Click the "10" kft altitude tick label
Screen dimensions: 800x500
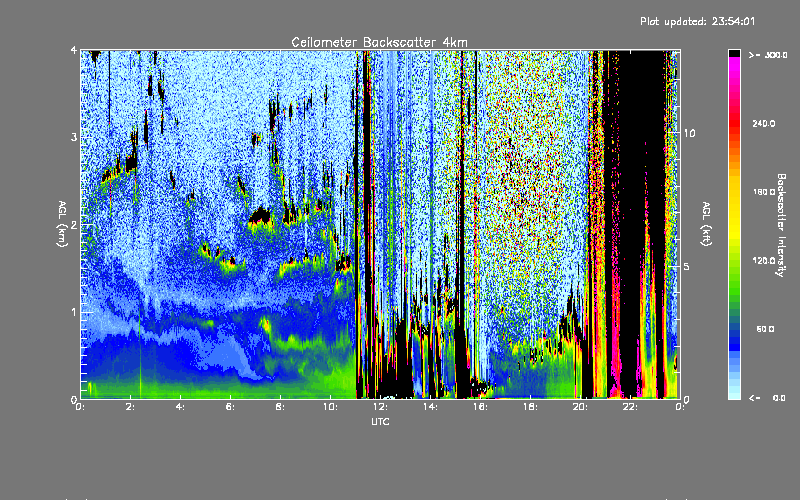click(x=689, y=134)
